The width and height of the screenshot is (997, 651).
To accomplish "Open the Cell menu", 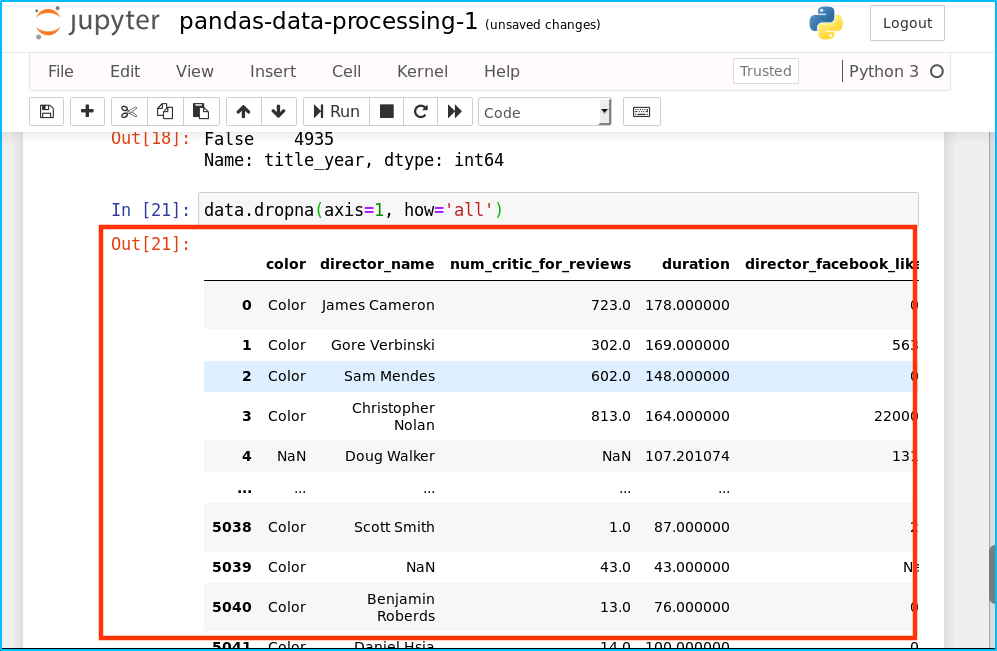I will [347, 71].
